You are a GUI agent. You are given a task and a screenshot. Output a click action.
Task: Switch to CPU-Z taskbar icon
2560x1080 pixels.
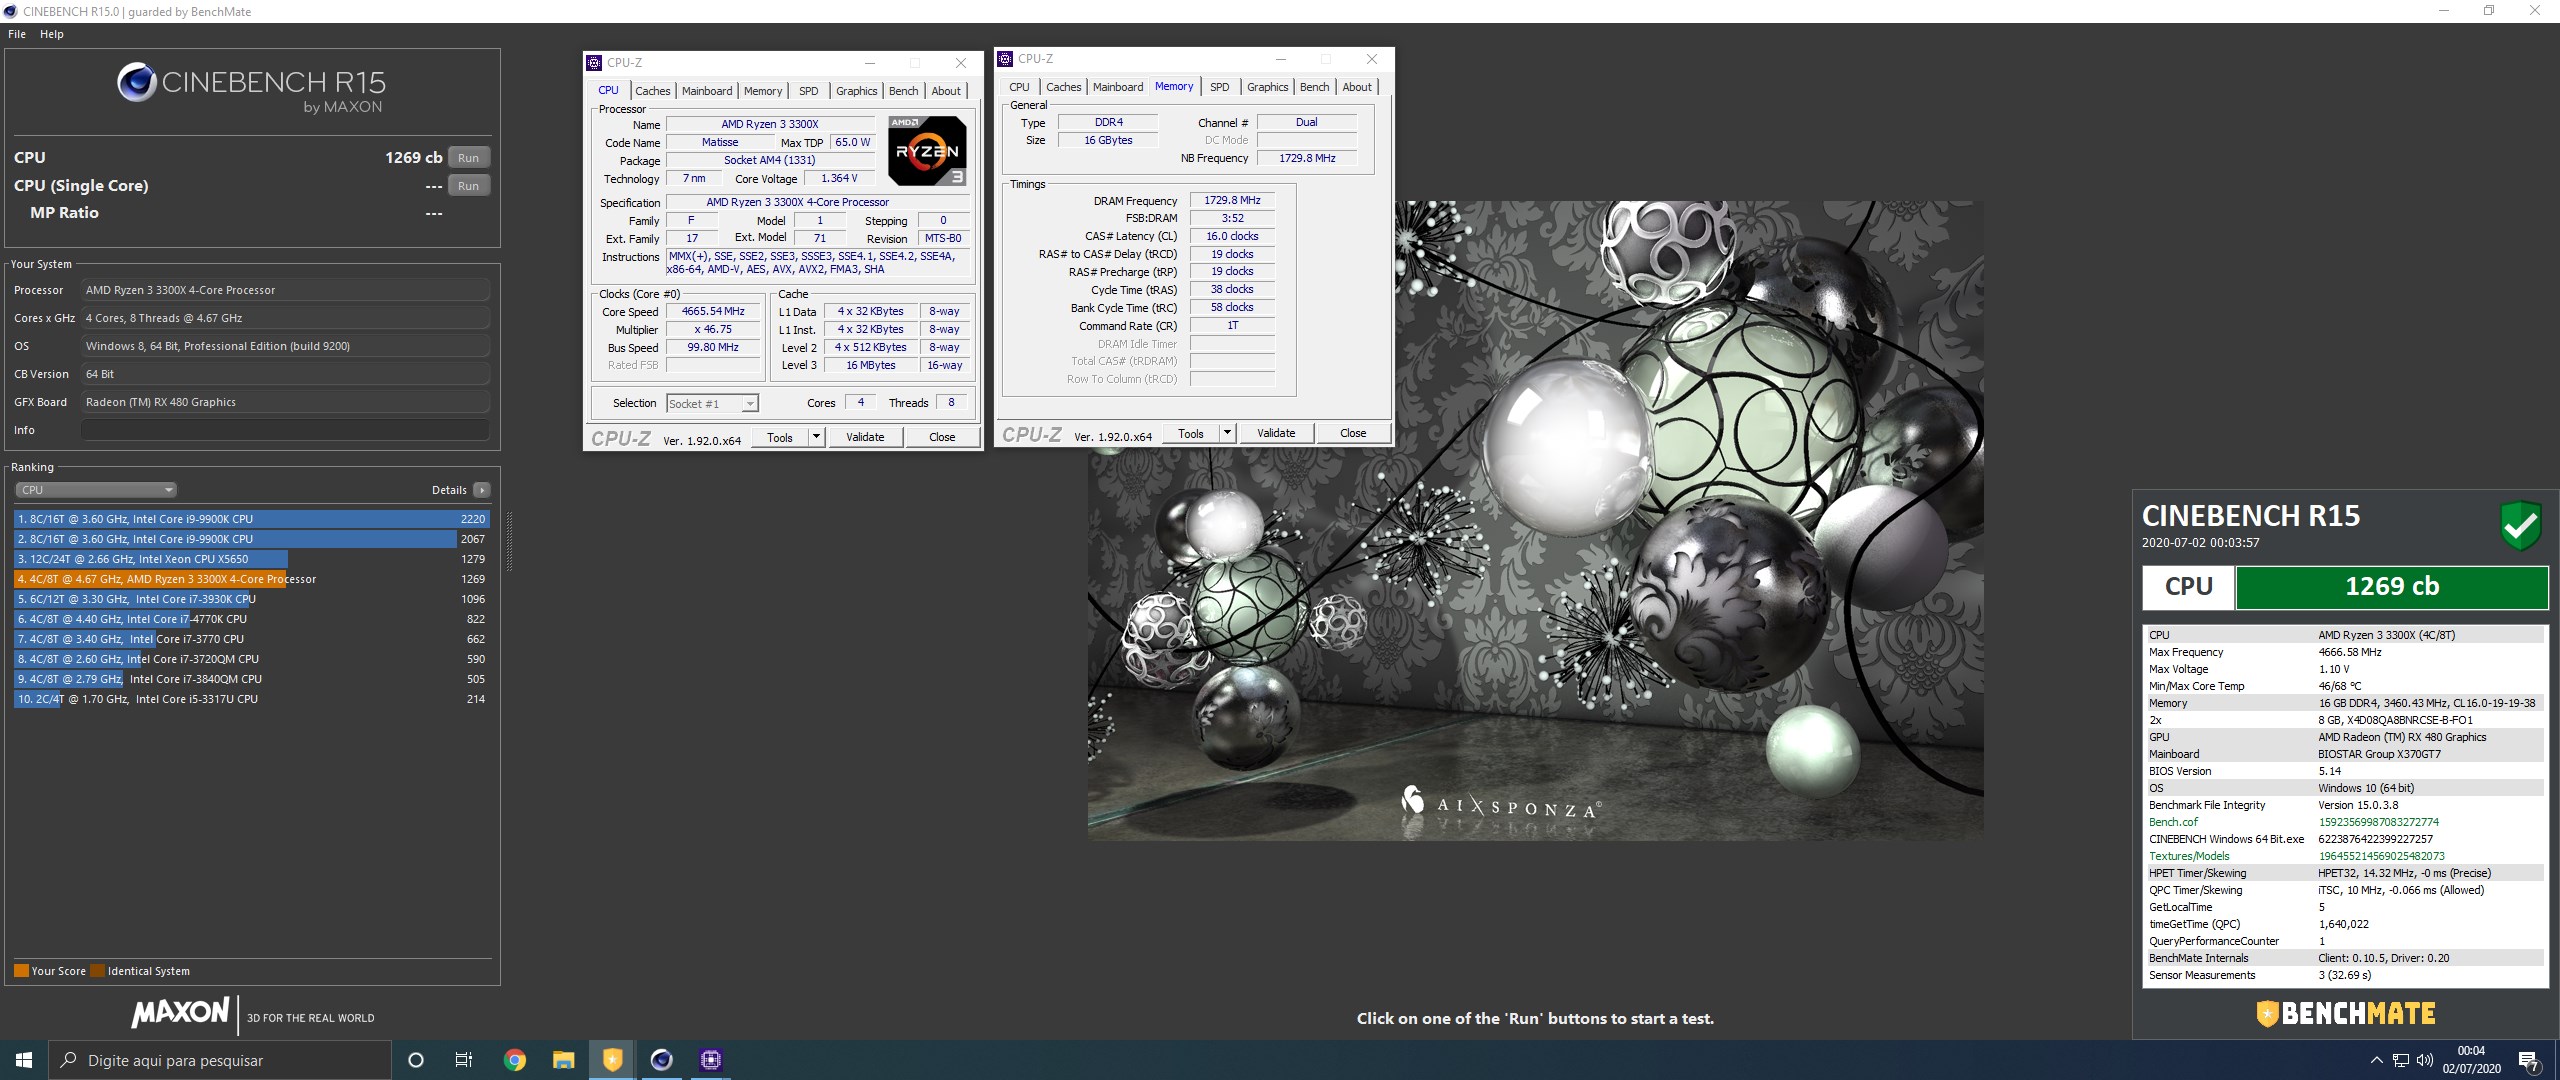[x=711, y=1060]
